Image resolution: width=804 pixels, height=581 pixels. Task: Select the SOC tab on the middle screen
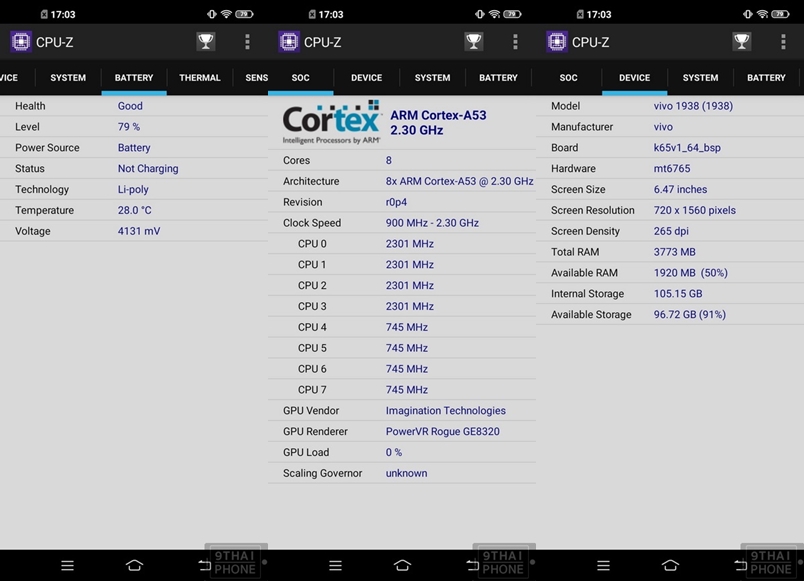click(x=300, y=78)
